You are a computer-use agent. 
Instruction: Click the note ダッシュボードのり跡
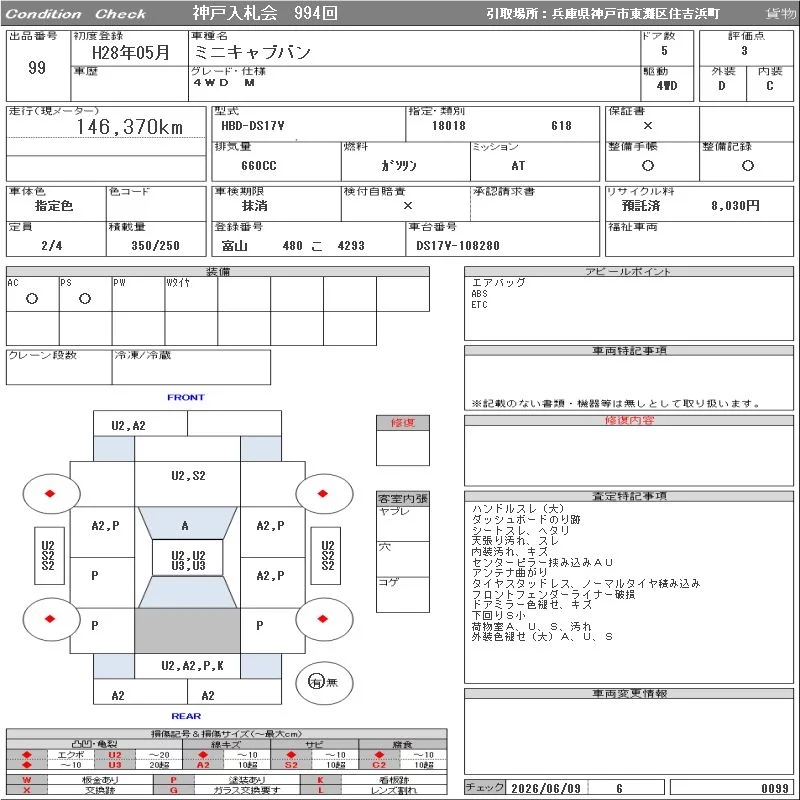[526, 519]
